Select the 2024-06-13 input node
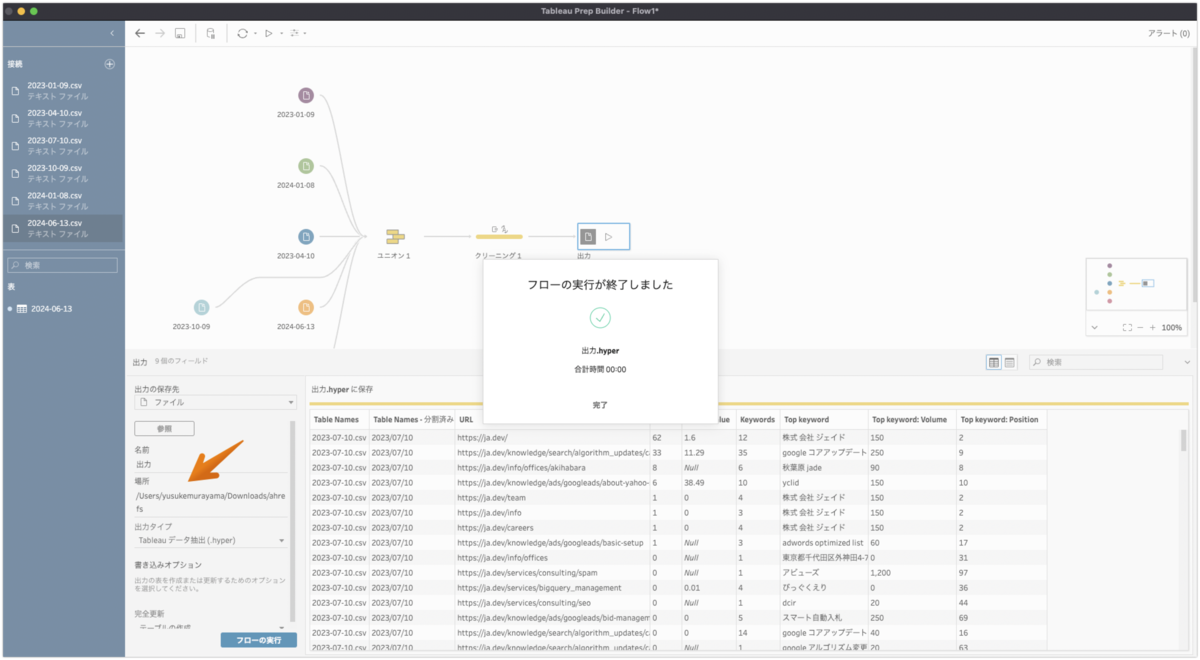The width and height of the screenshot is (1200, 660). (306, 307)
